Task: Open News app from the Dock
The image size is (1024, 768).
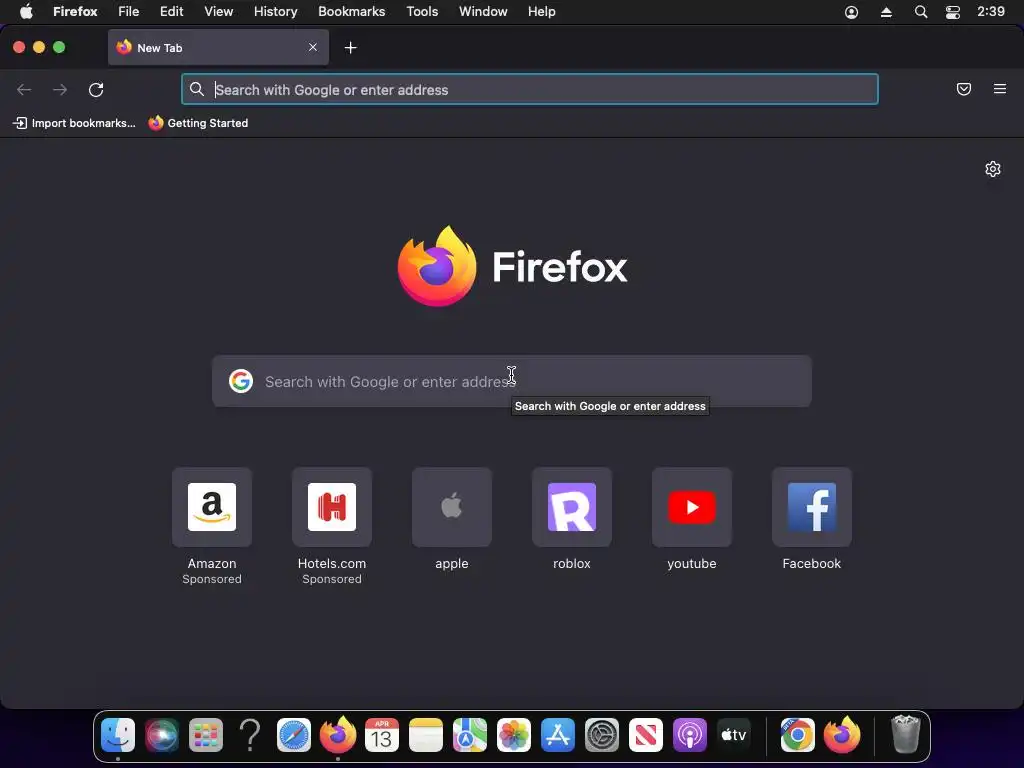Action: pos(646,735)
